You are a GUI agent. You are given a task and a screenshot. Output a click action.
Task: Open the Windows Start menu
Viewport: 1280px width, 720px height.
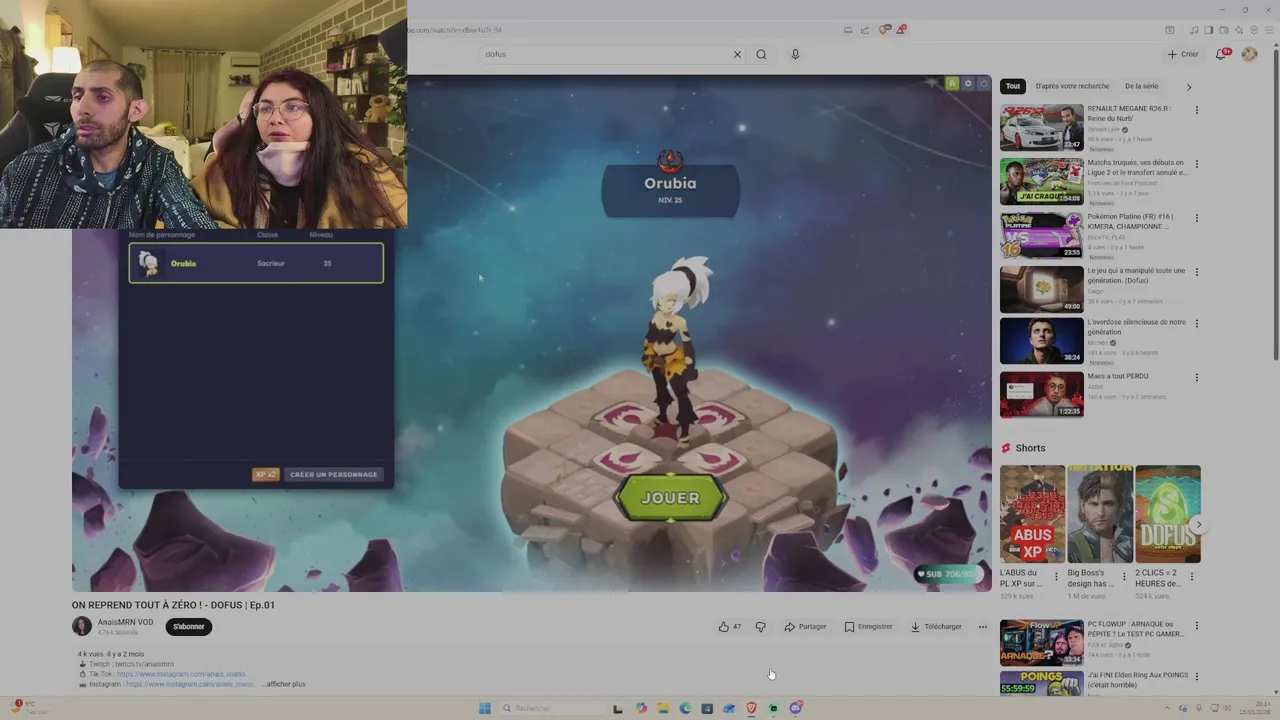485,708
